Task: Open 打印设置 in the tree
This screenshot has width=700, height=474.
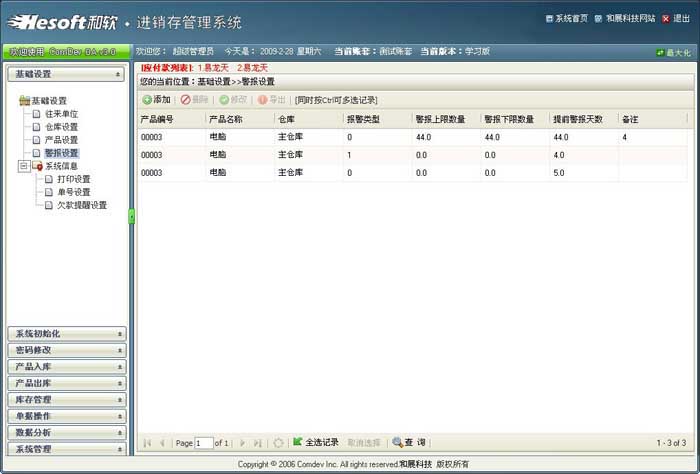Action: click(73, 179)
